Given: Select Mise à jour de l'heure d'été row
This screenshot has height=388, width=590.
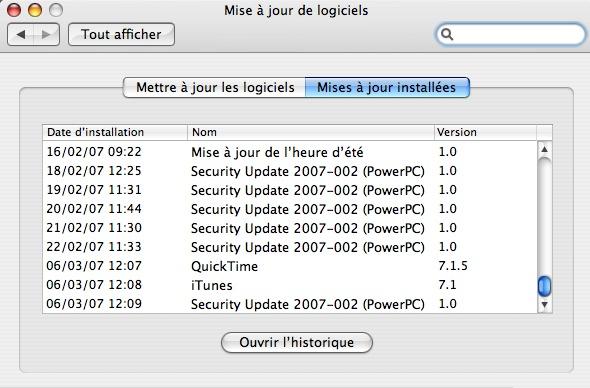Looking at the screenshot, I should (290, 152).
